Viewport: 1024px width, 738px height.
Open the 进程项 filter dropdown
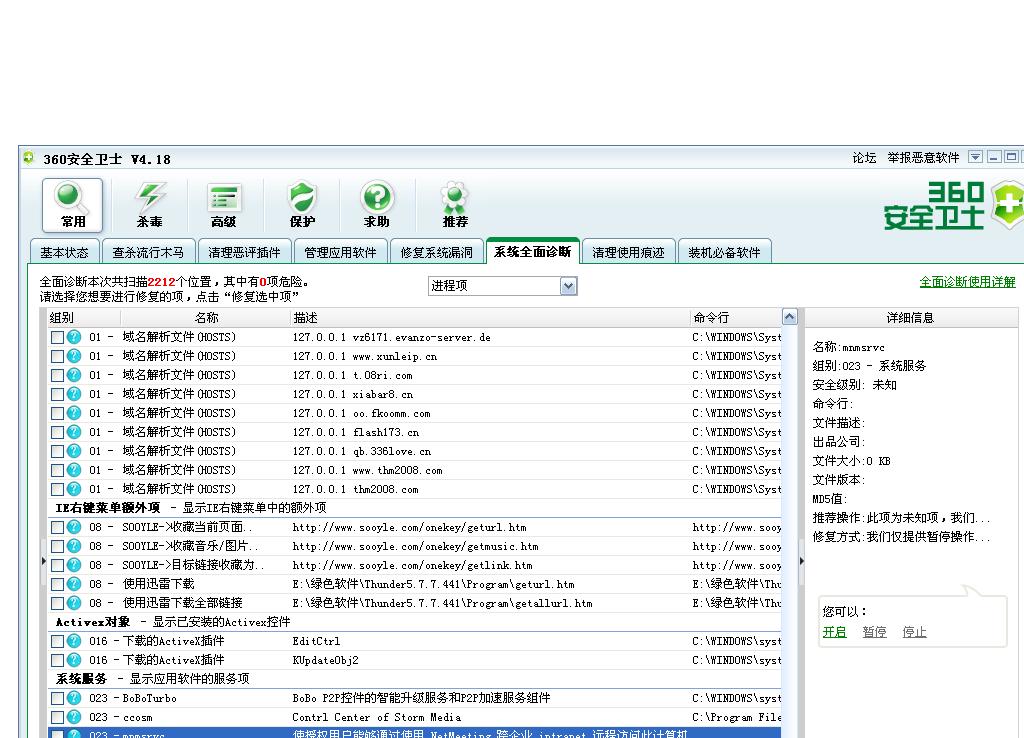pos(568,286)
